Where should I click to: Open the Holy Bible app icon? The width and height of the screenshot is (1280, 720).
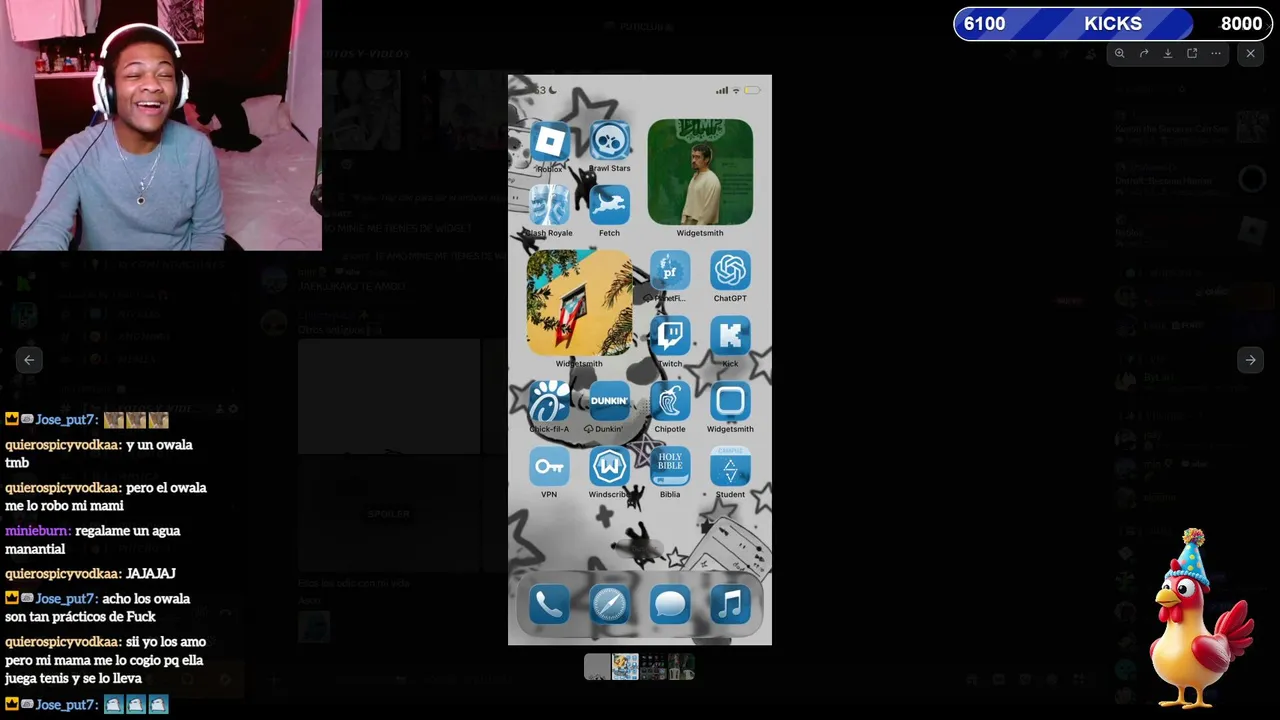(670, 467)
